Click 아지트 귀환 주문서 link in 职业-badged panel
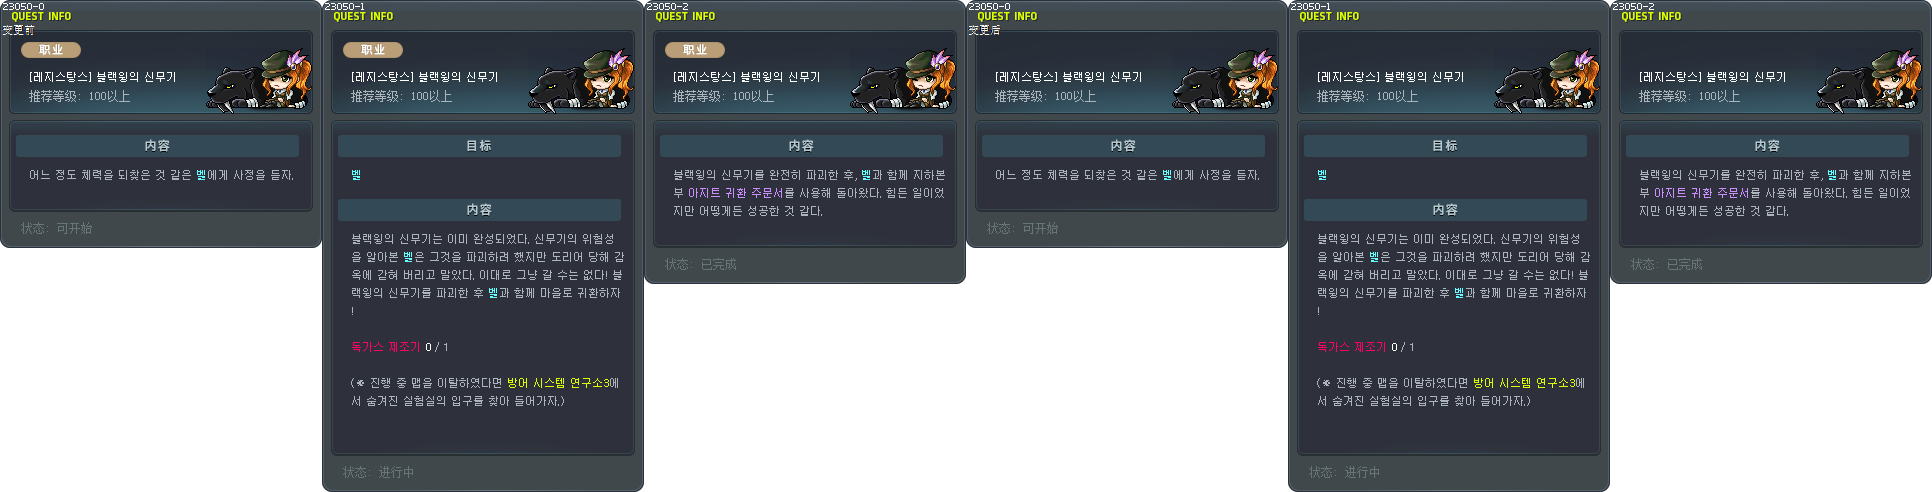Image resolution: width=1932 pixels, height=492 pixels. pos(735,193)
